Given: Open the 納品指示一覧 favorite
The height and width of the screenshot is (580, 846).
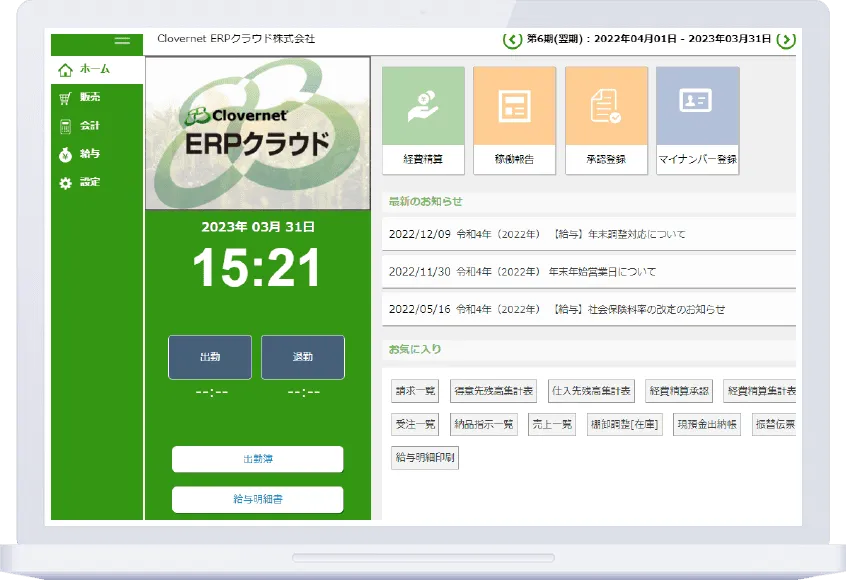Looking at the screenshot, I should click(x=483, y=425).
